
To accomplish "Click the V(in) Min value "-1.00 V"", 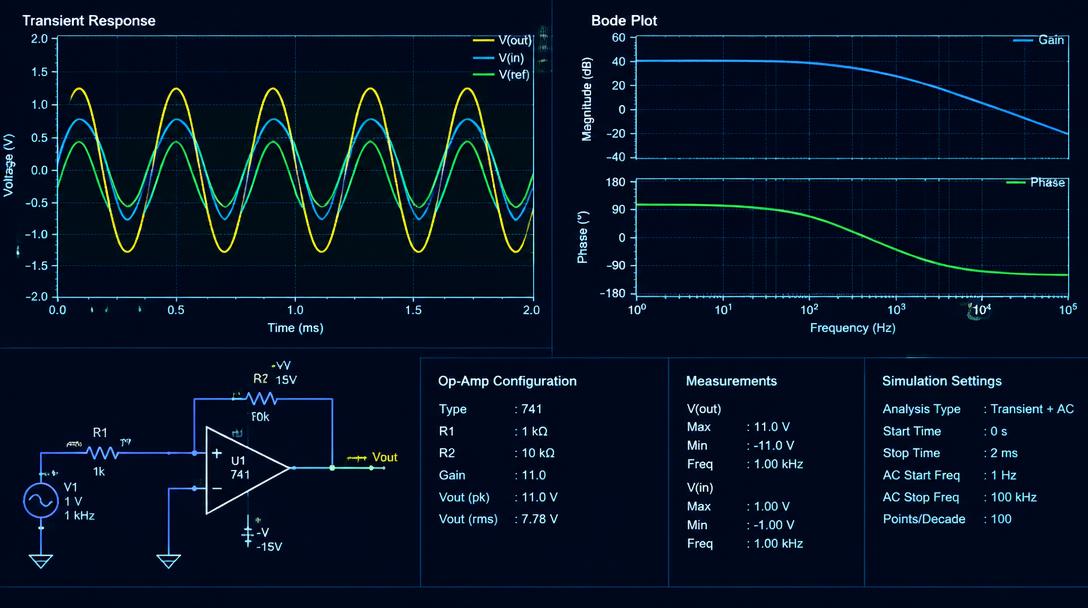I will click(774, 525).
